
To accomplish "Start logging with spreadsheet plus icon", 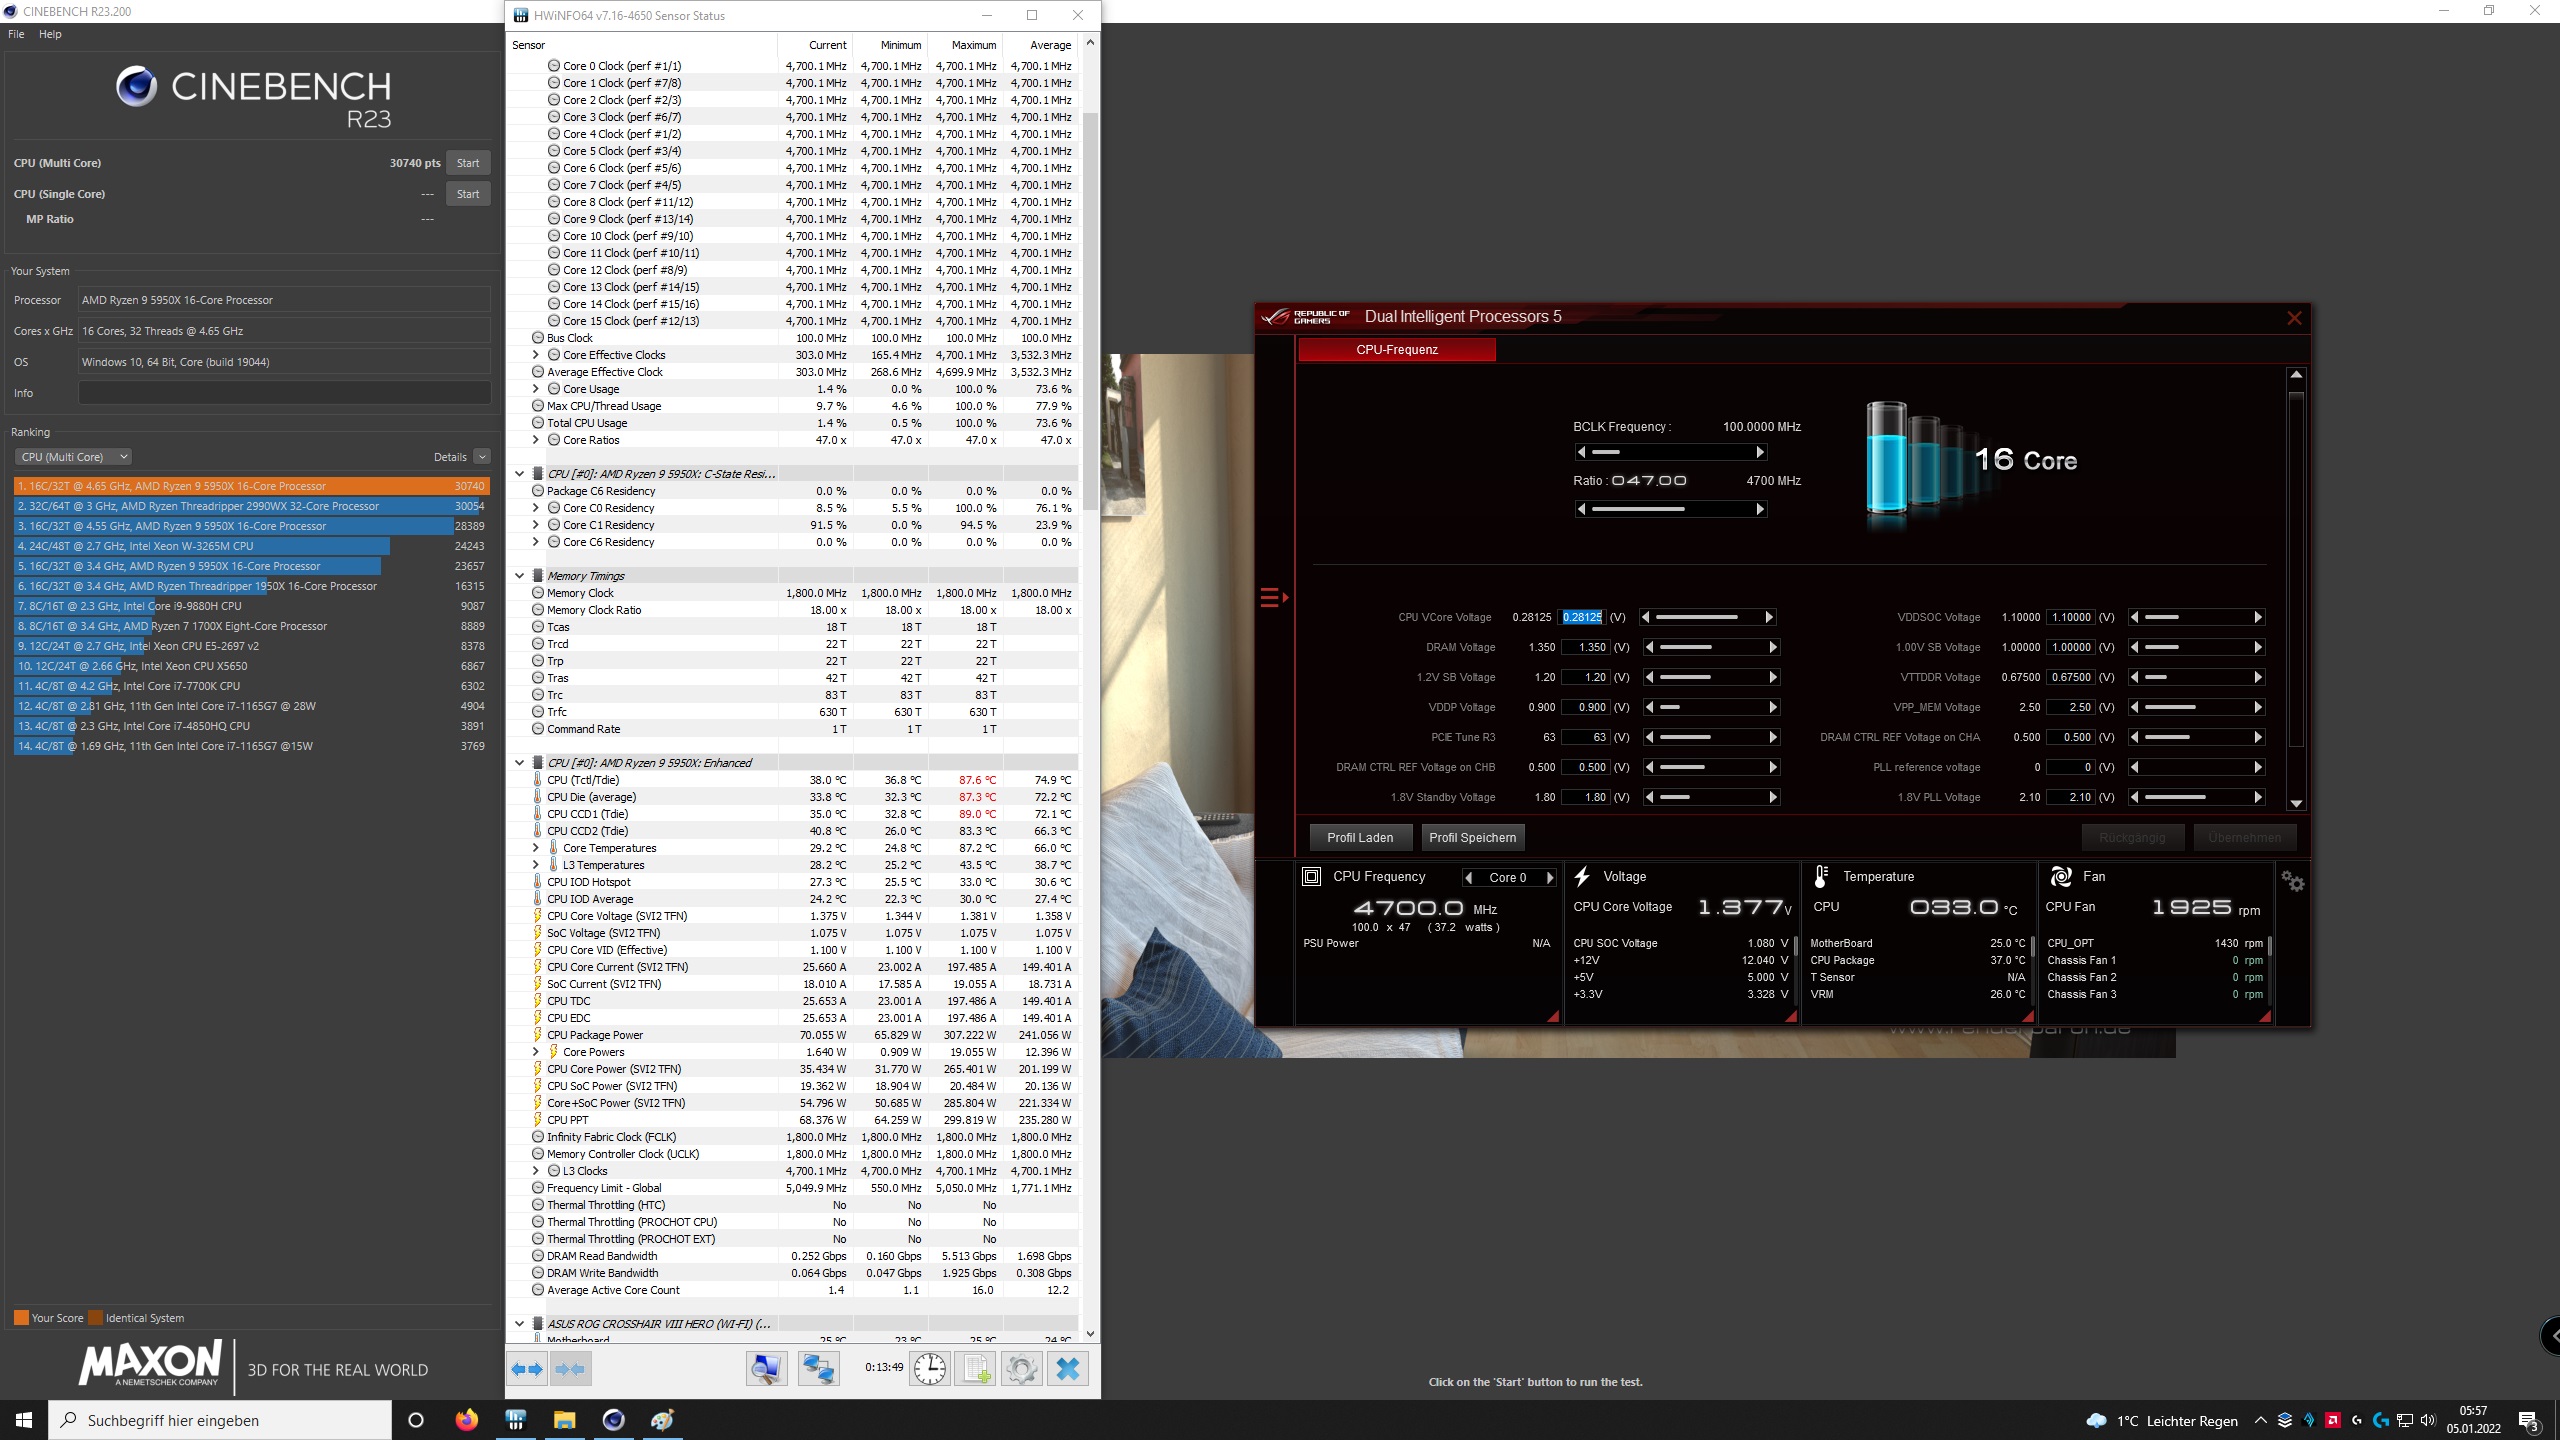I will (x=976, y=1369).
